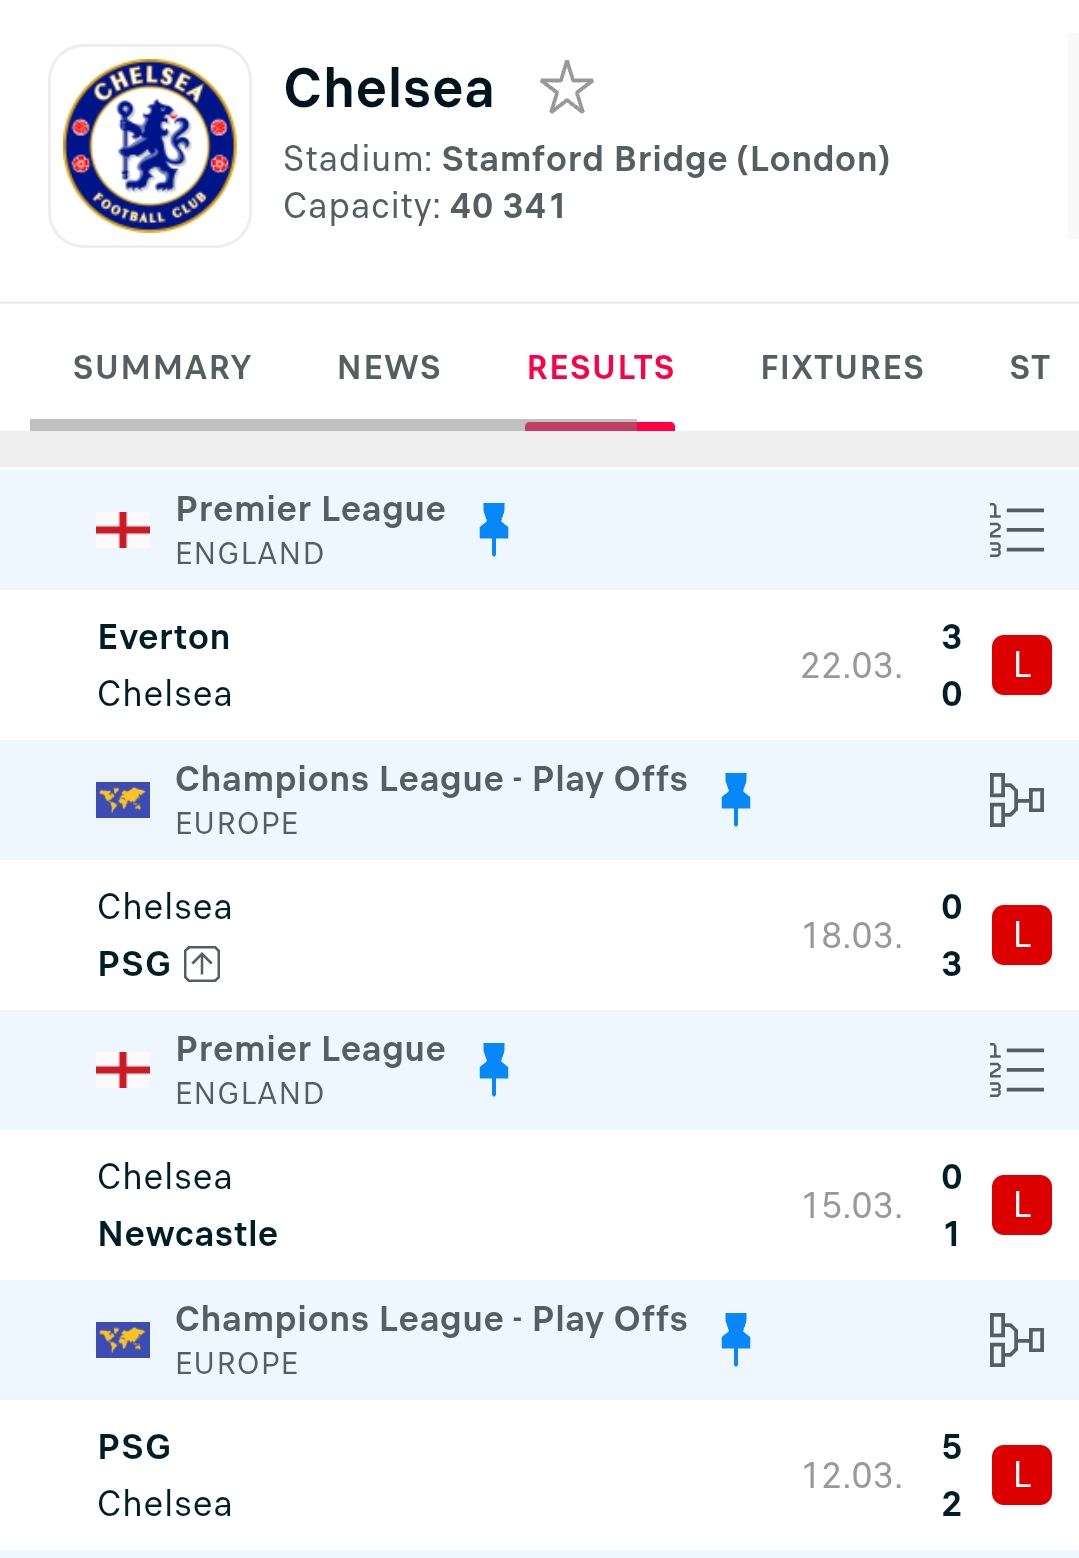The image size is (1079, 1558).
Task: Toggle pin on first Champions League Play Offs
Action: 736,798
